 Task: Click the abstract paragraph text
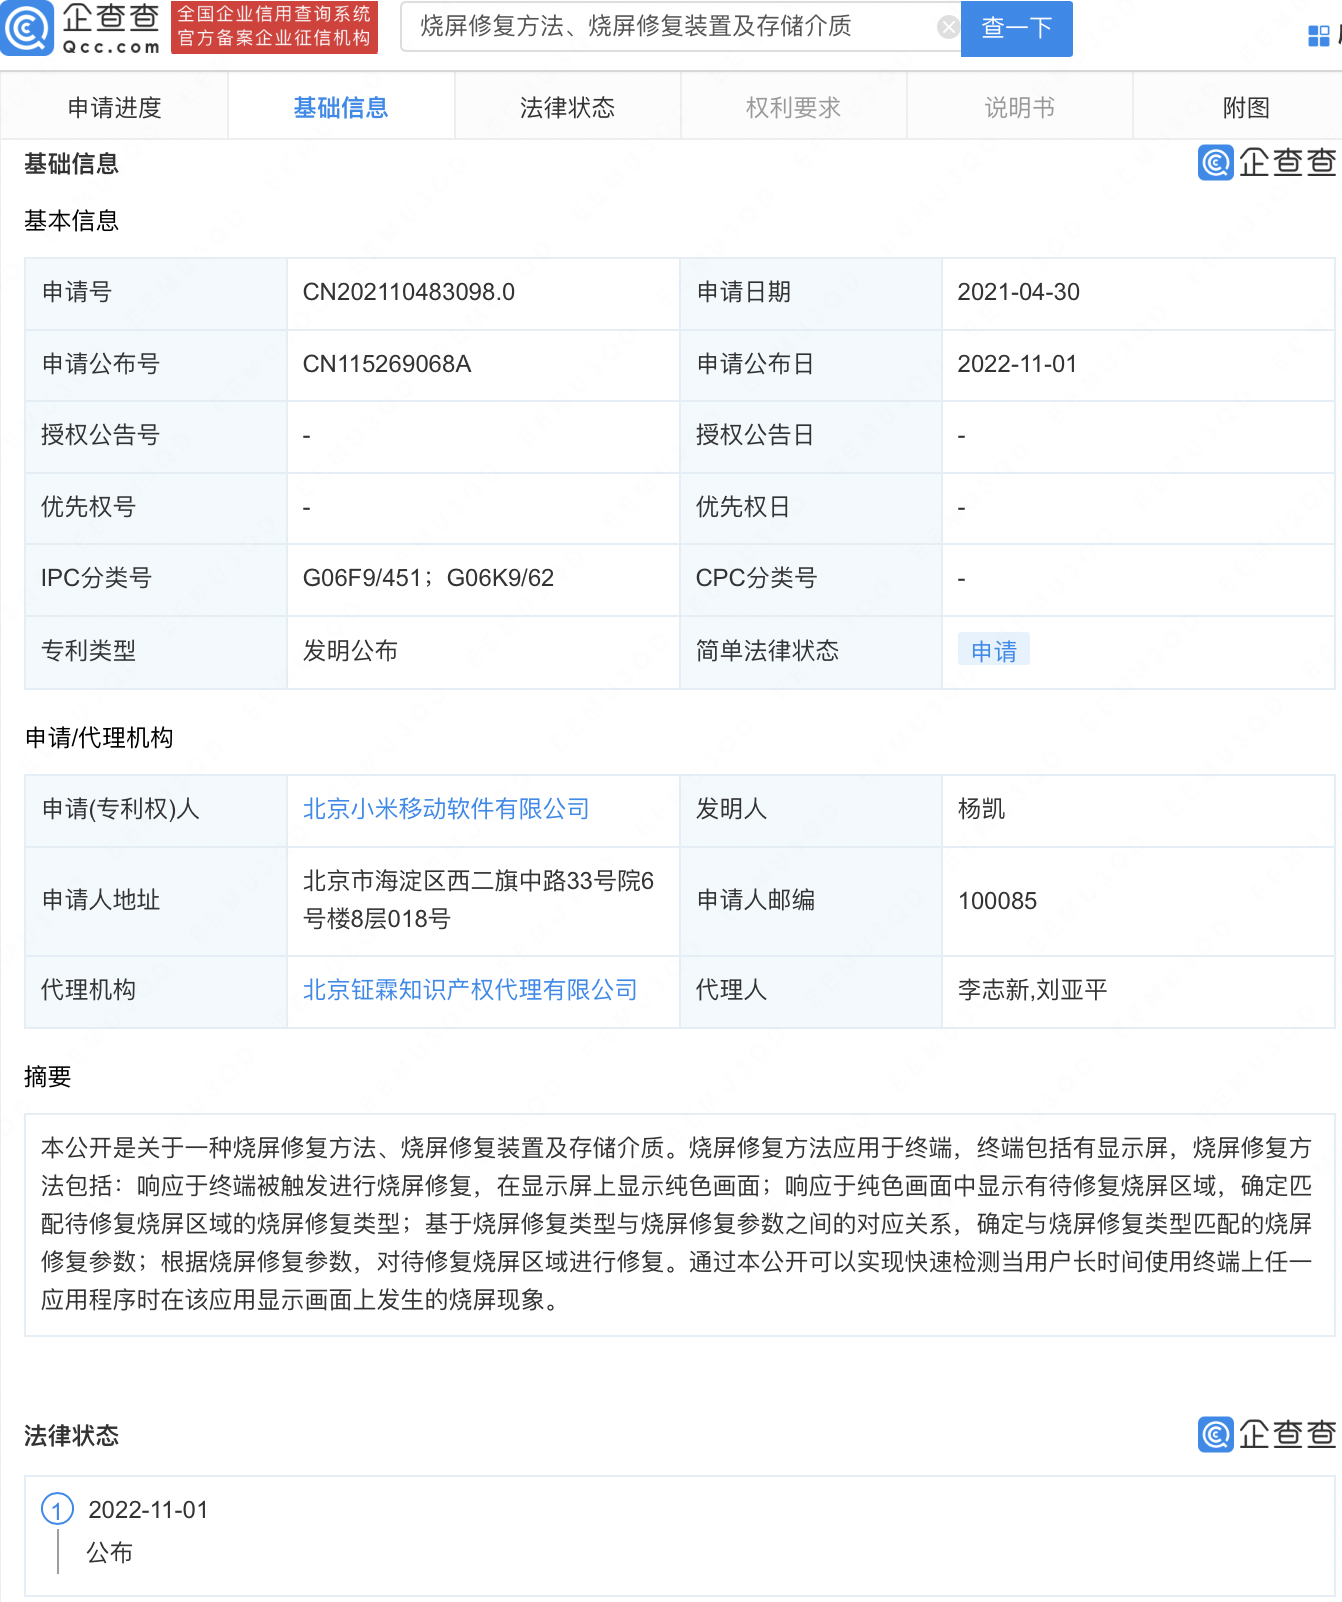tap(677, 1224)
